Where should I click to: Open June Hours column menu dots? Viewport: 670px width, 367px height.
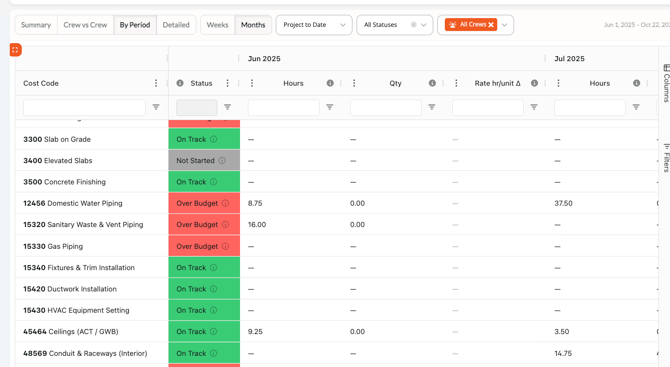252,83
